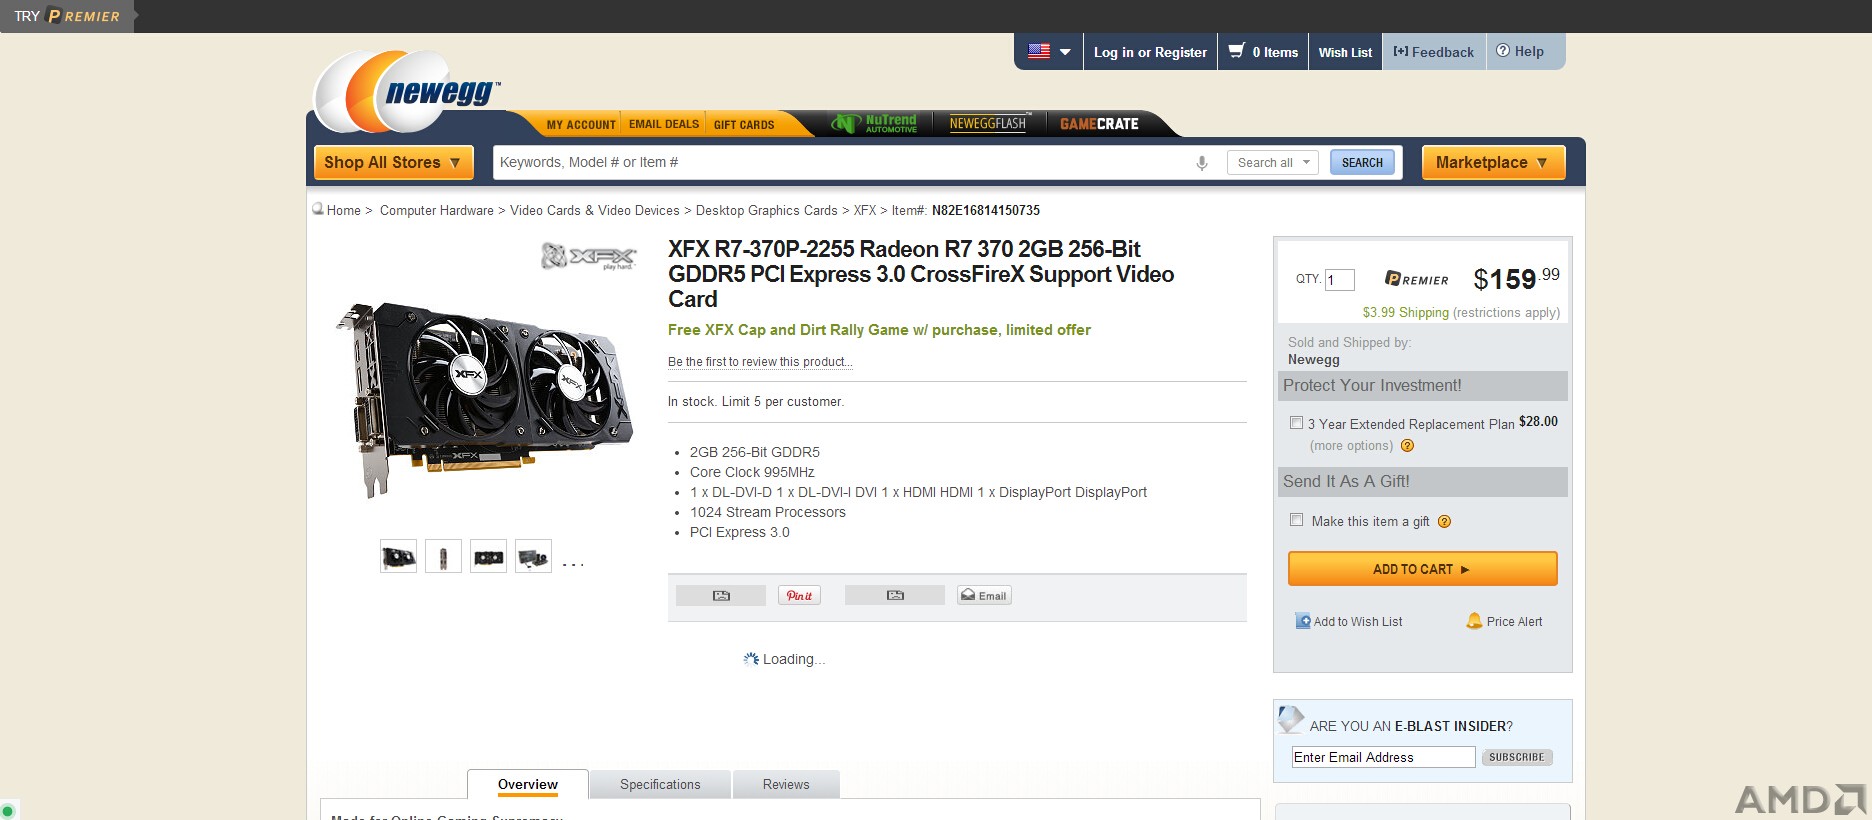Click the NeweggFlash logo

[988, 123]
